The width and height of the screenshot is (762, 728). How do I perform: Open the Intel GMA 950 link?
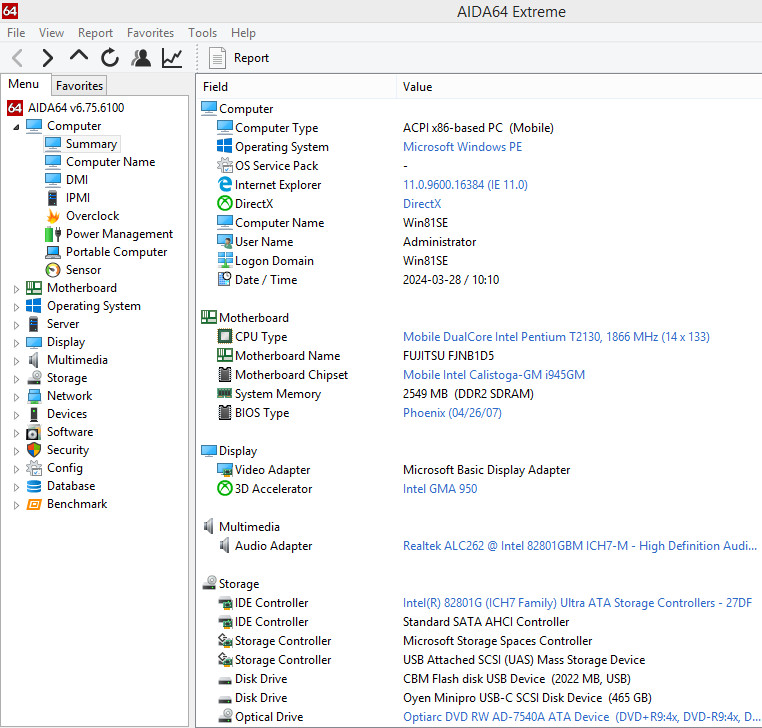coord(440,489)
